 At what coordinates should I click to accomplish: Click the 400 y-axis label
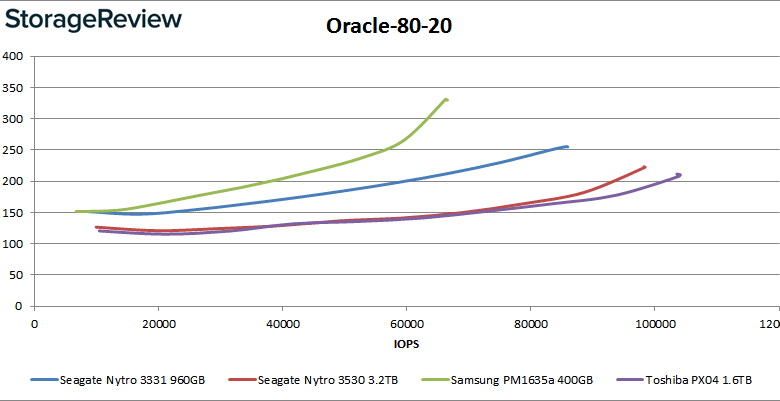[x=12, y=56]
